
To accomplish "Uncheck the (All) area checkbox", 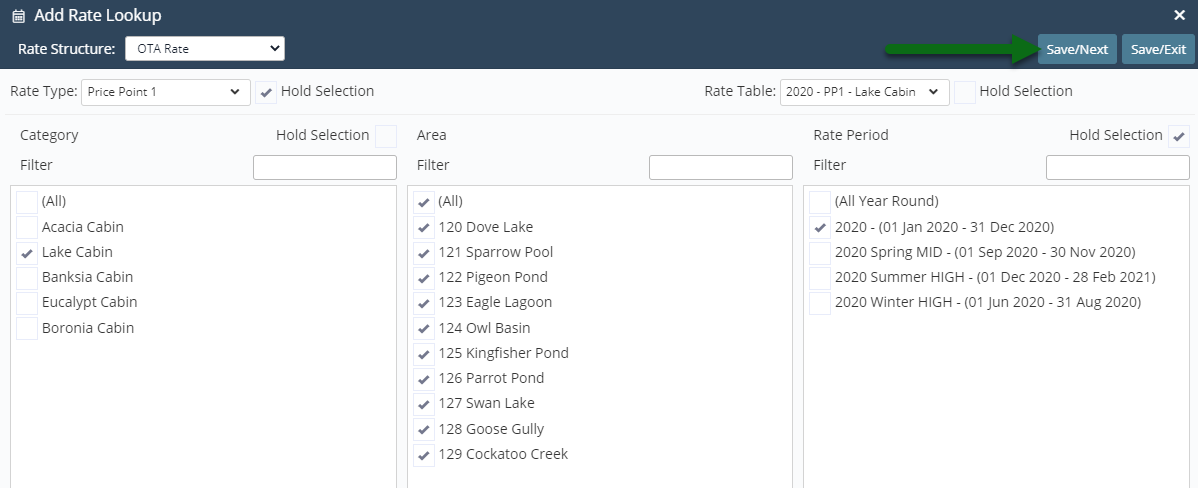I will coord(423,202).
